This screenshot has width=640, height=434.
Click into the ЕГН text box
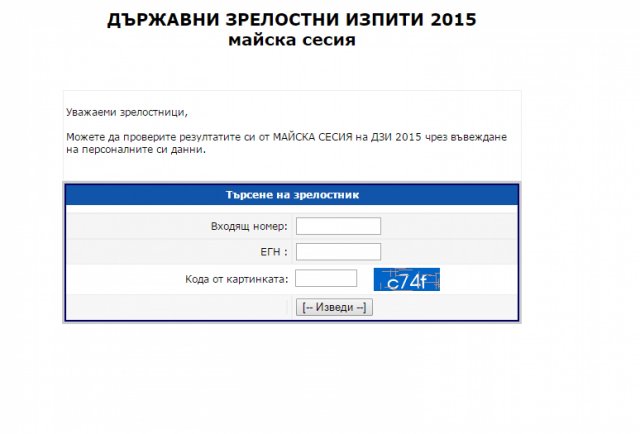[x=338, y=252]
